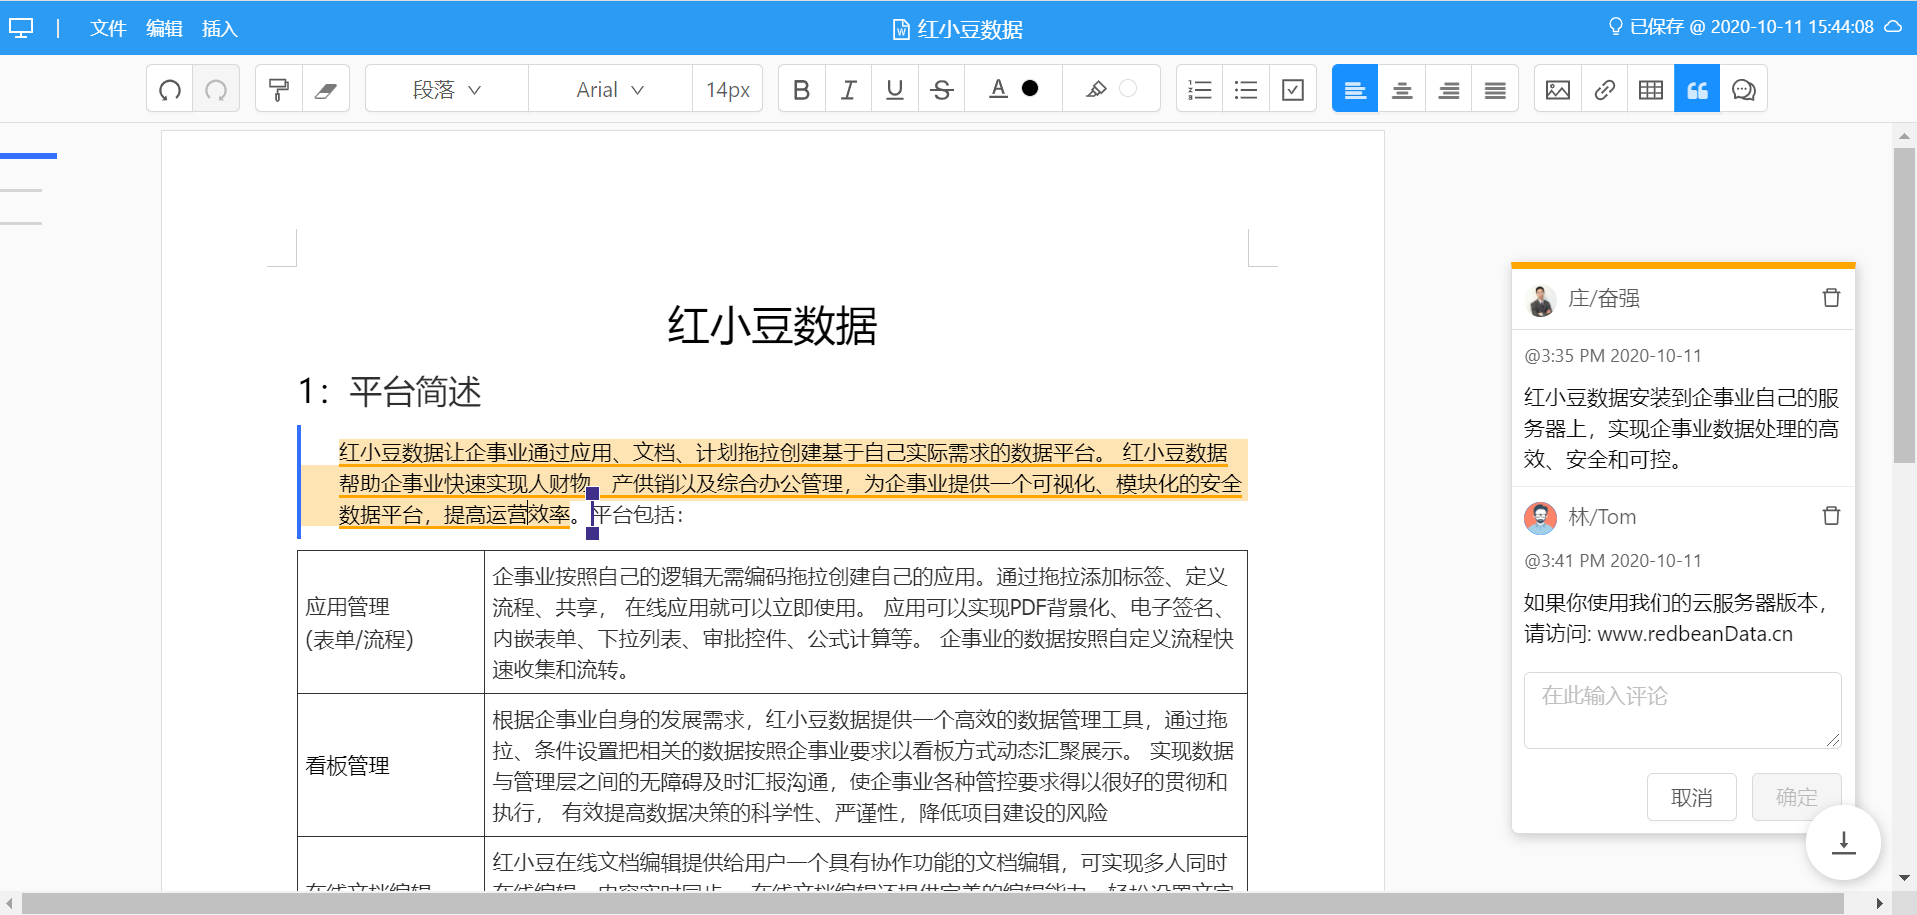Select the first outline bar in sidebar

[28, 156]
